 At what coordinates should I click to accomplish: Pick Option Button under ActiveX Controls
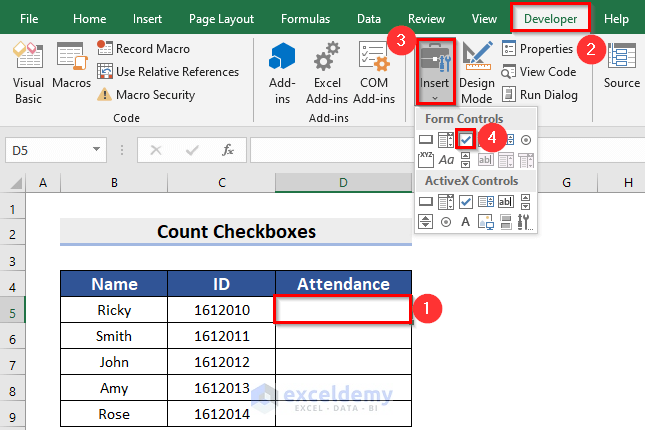pos(445,222)
